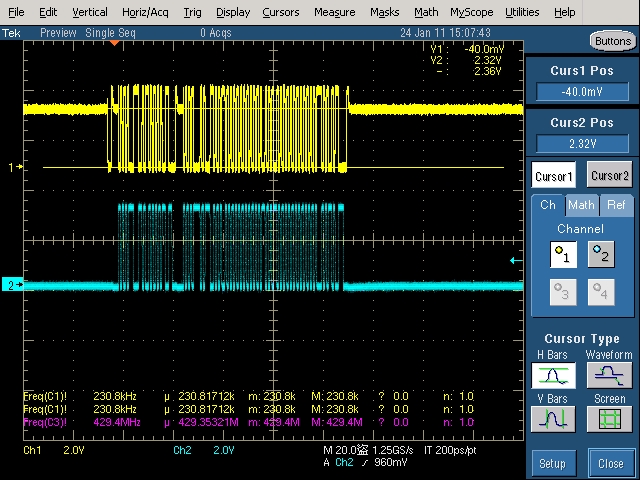The height and width of the screenshot is (480, 640).
Task: Open the Trig menu
Action: point(192,12)
